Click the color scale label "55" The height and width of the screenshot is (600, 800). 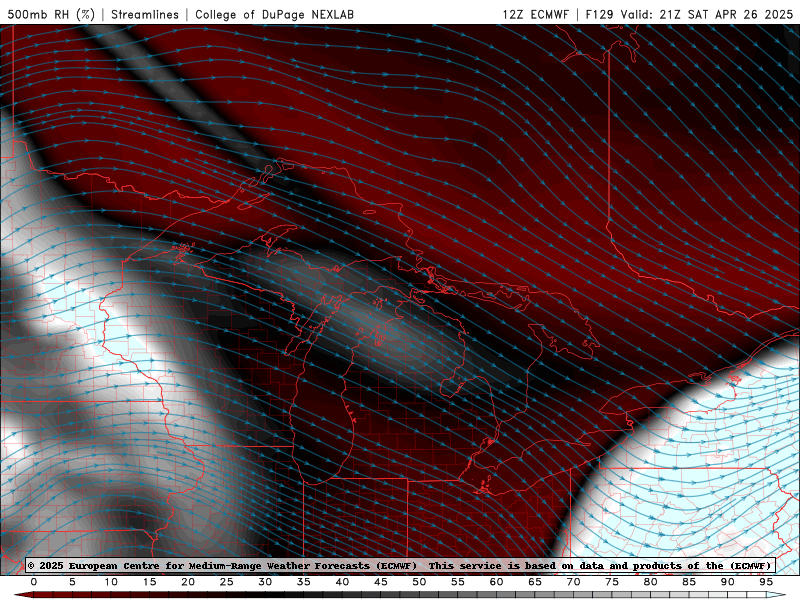(458, 582)
